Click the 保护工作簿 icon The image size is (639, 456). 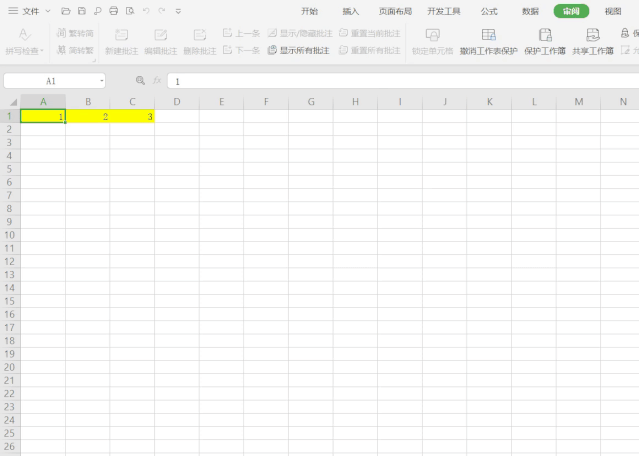[545, 34]
